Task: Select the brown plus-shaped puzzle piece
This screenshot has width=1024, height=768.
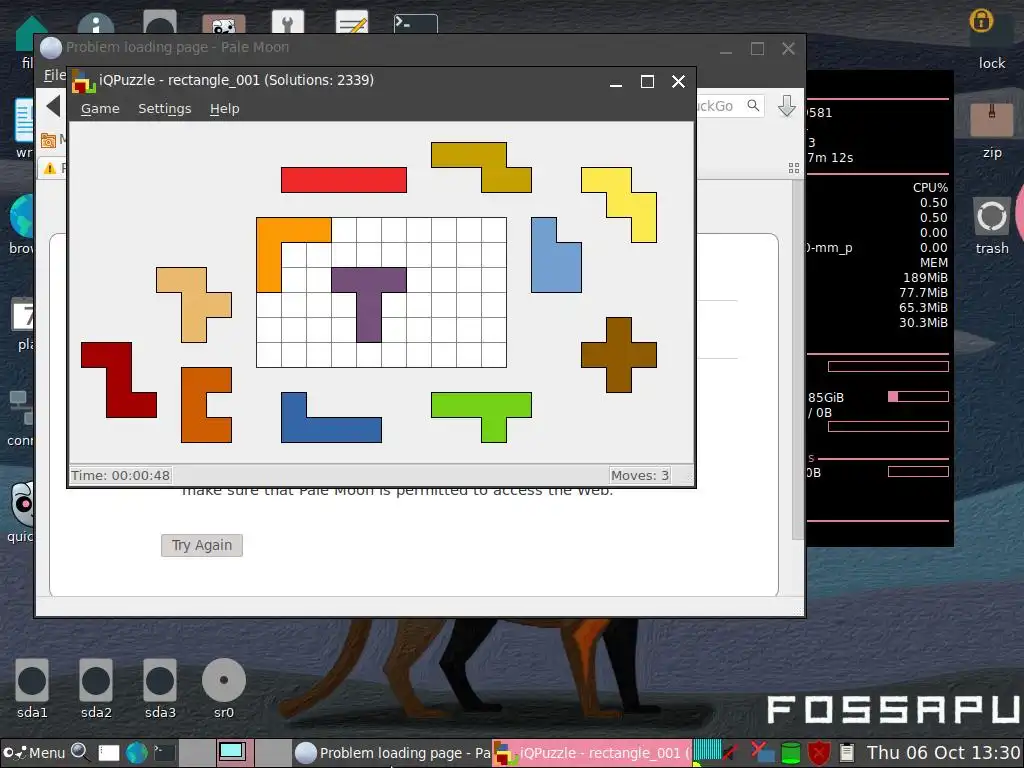Action: pos(619,355)
